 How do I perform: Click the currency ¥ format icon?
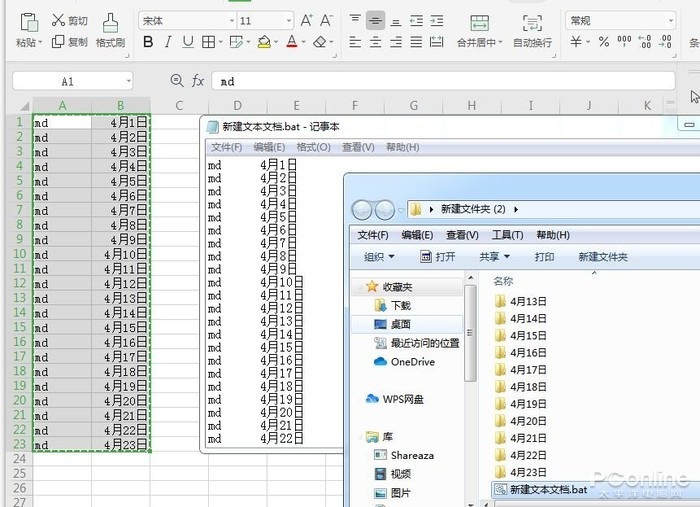coord(576,42)
